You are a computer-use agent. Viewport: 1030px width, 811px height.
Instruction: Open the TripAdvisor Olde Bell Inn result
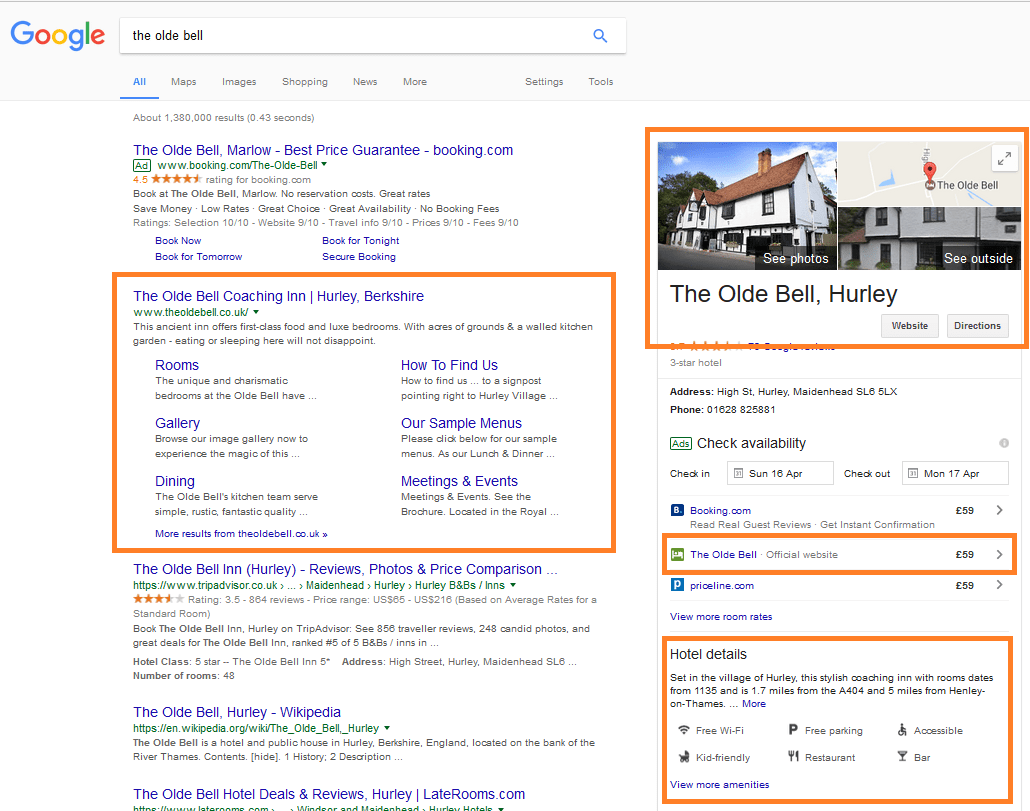[x=346, y=569]
